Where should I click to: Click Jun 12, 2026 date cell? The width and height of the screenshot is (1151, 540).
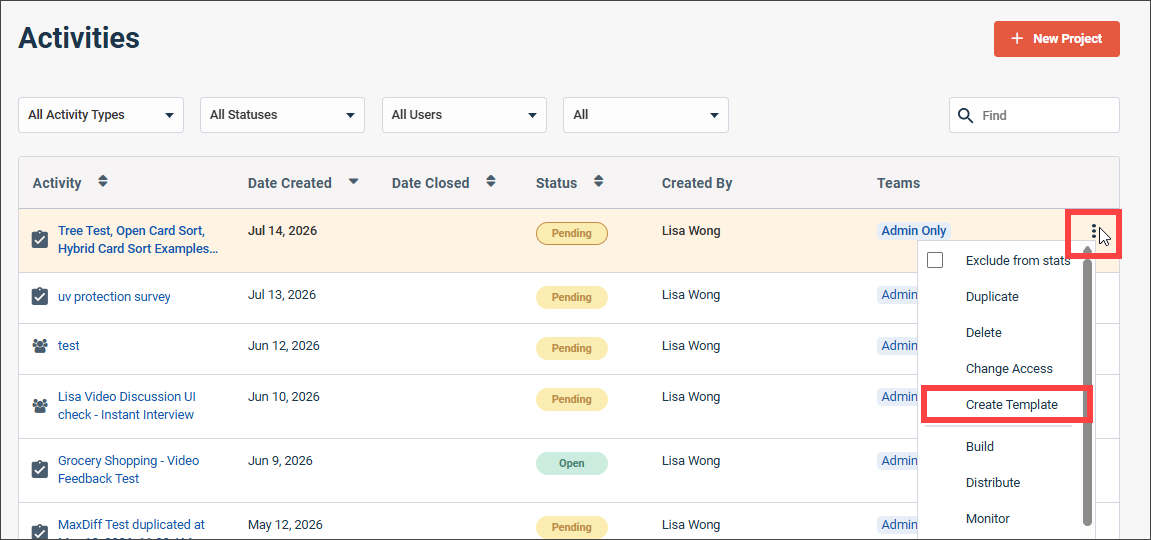[283, 346]
